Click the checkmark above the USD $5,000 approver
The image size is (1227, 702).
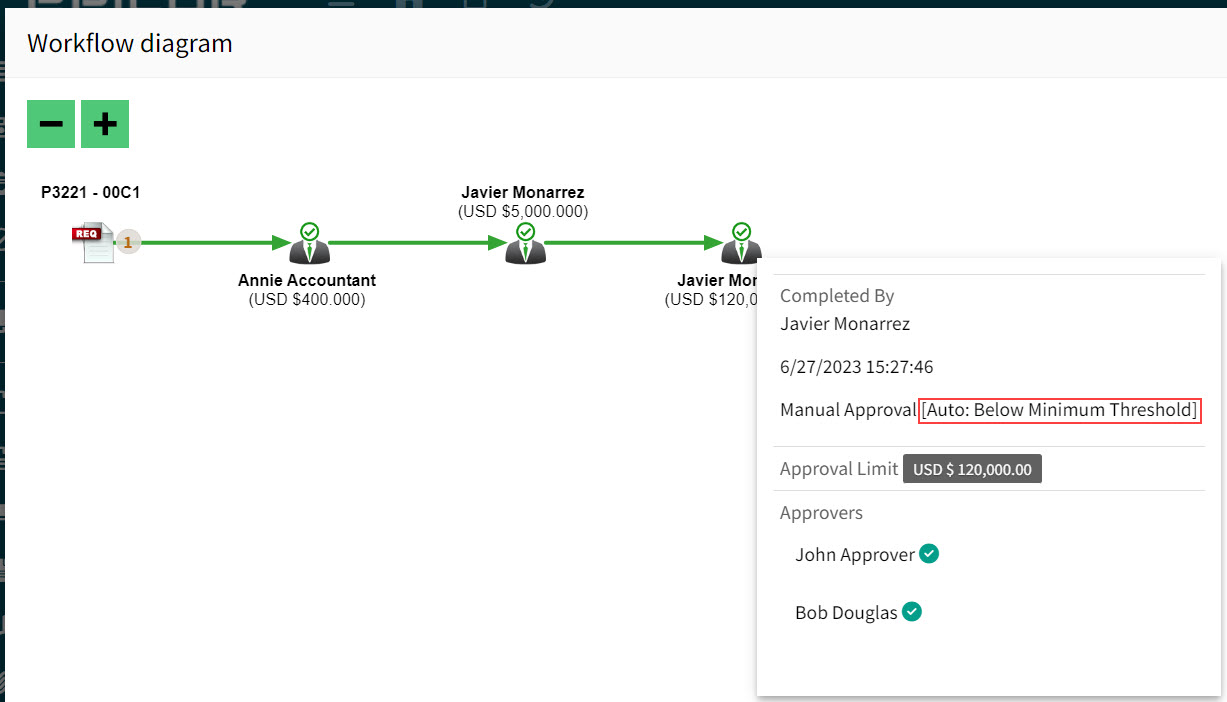[x=525, y=231]
